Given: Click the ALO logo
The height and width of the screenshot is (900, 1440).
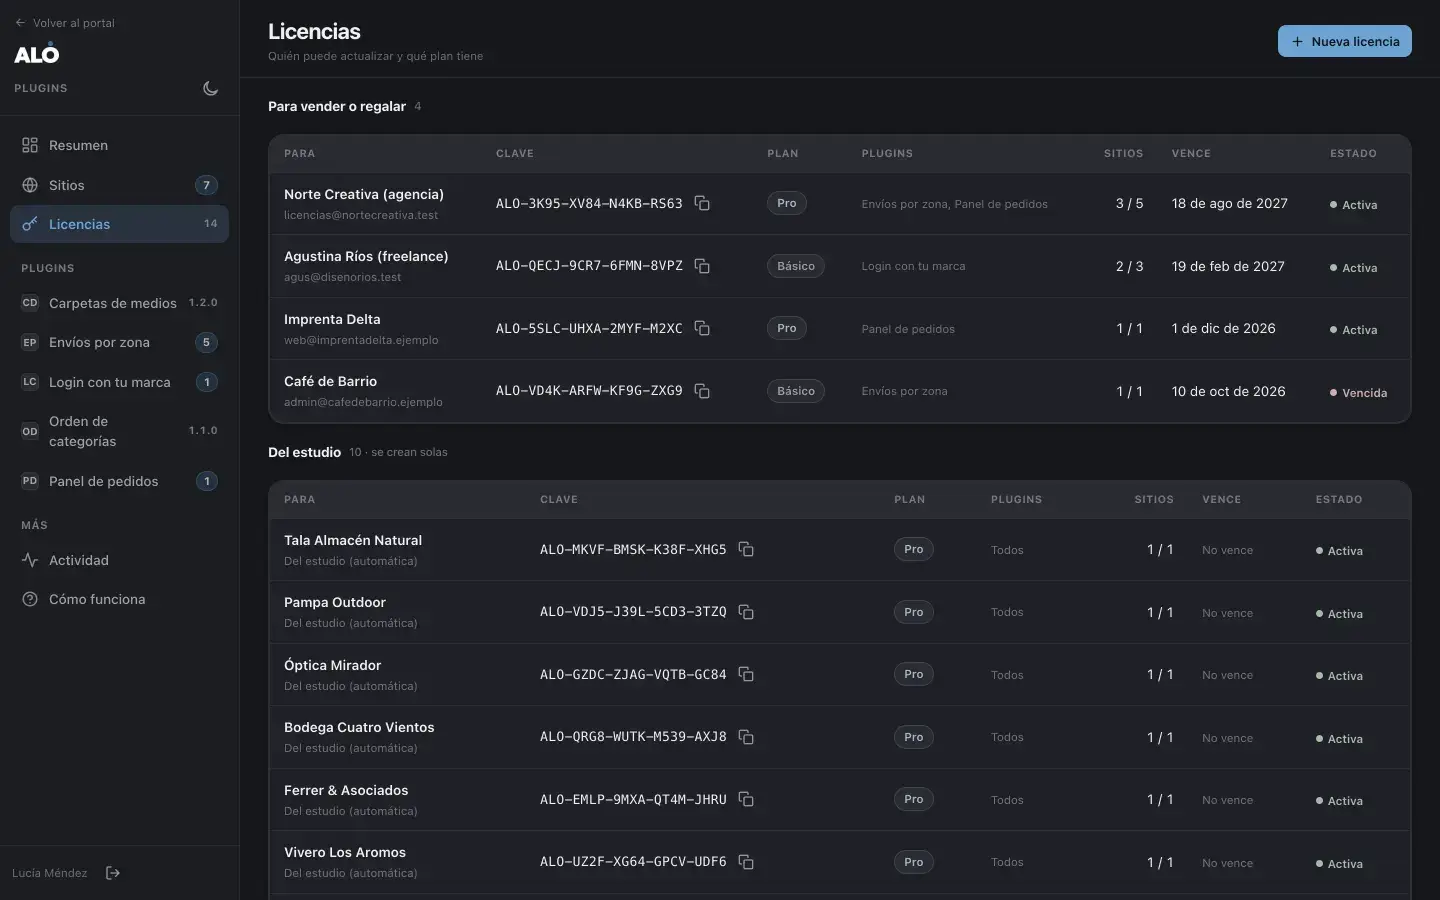Looking at the screenshot, I should click(37, 54).
